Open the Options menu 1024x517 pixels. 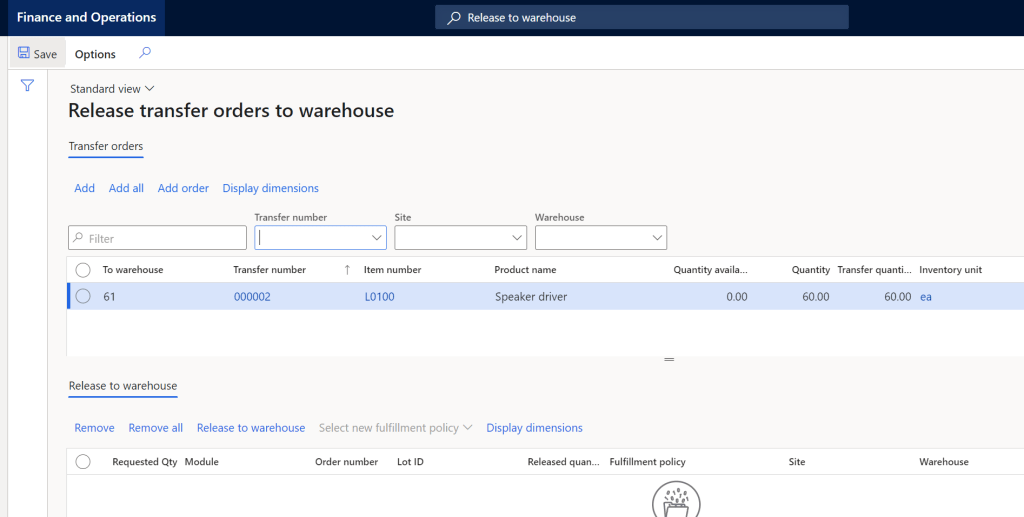[x=95, y=54]
